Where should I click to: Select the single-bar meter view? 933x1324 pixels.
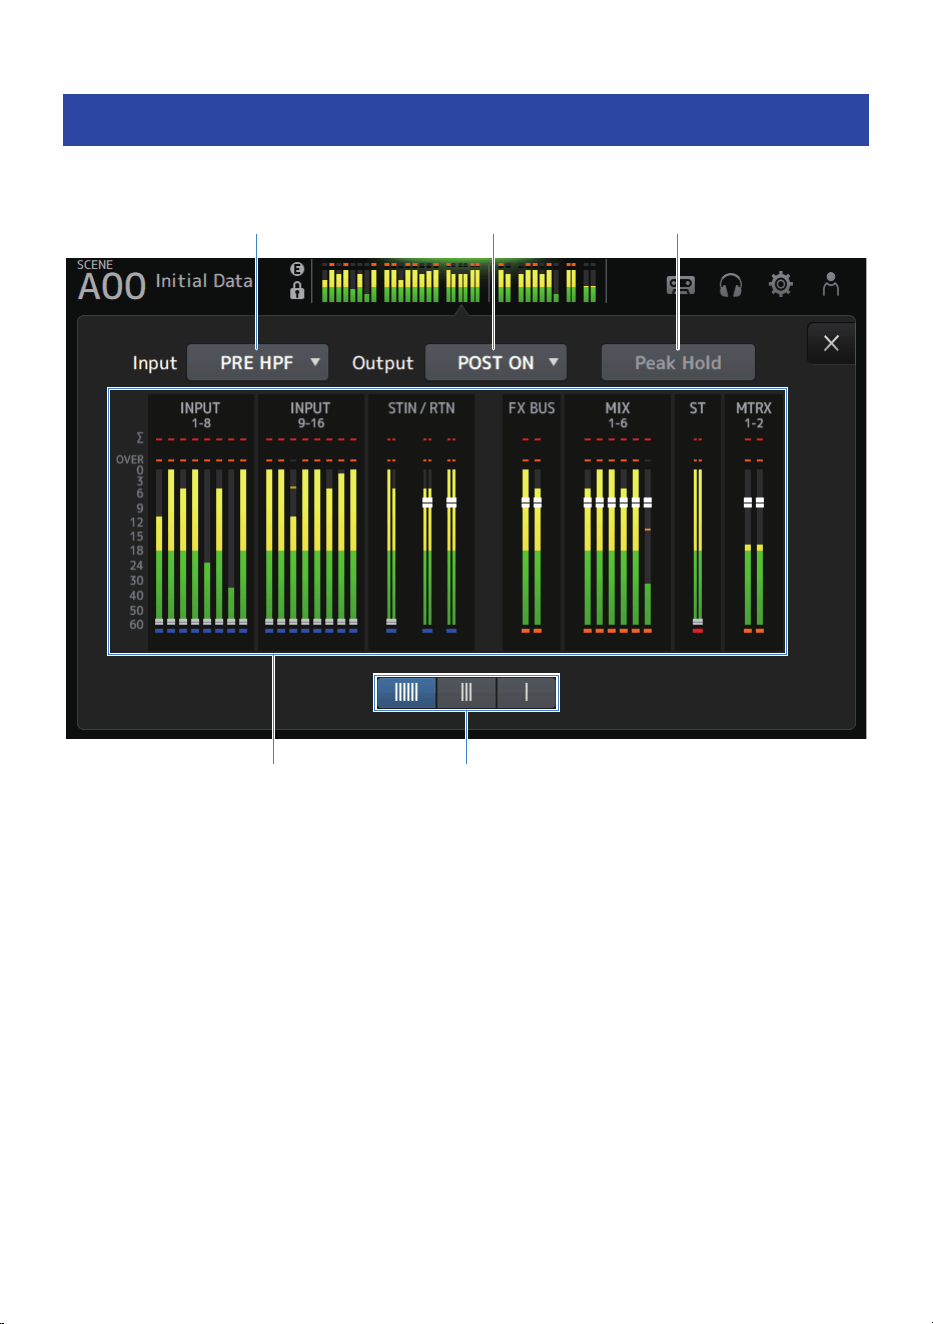coord(526,692)
